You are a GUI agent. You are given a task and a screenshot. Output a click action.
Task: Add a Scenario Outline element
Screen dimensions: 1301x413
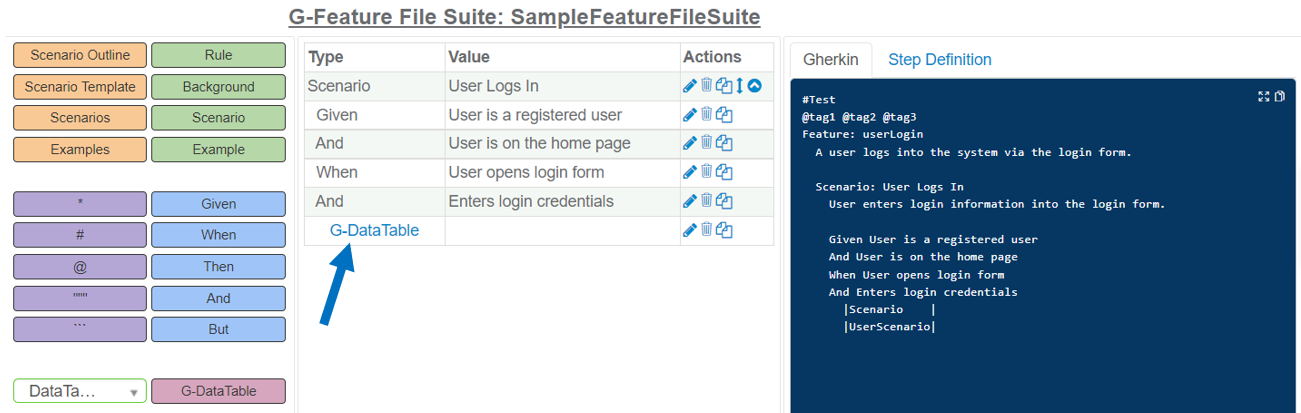pyautogui.click(x=80, y=55)
